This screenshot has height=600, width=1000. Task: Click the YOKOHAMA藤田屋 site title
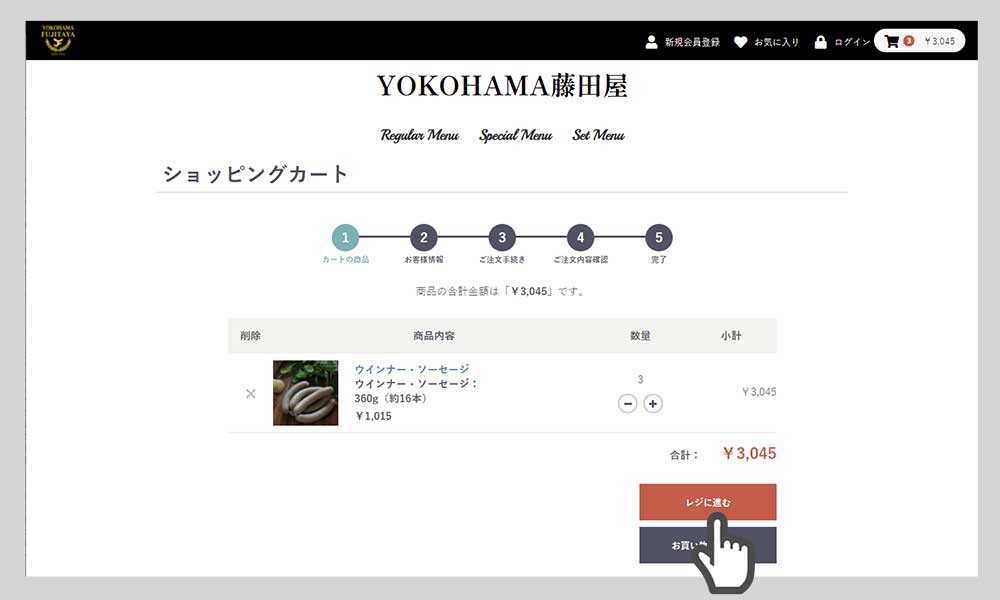coord(502,86)
